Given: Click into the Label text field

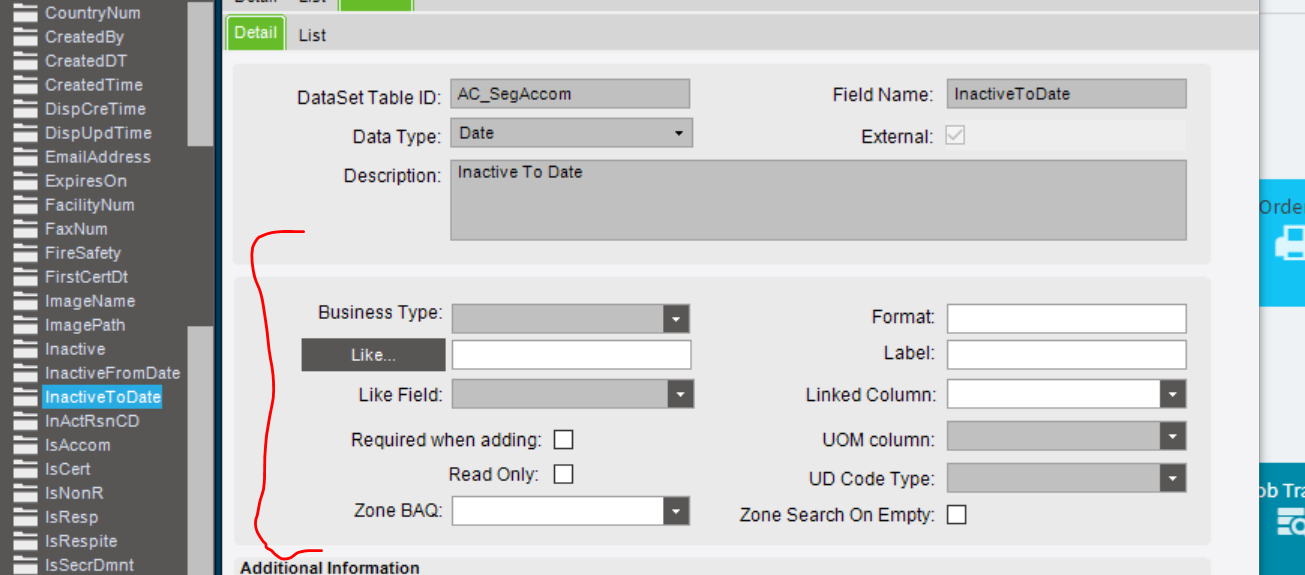Looking at the screenshot, I should pyautogui.click(x=1066, y=354).
